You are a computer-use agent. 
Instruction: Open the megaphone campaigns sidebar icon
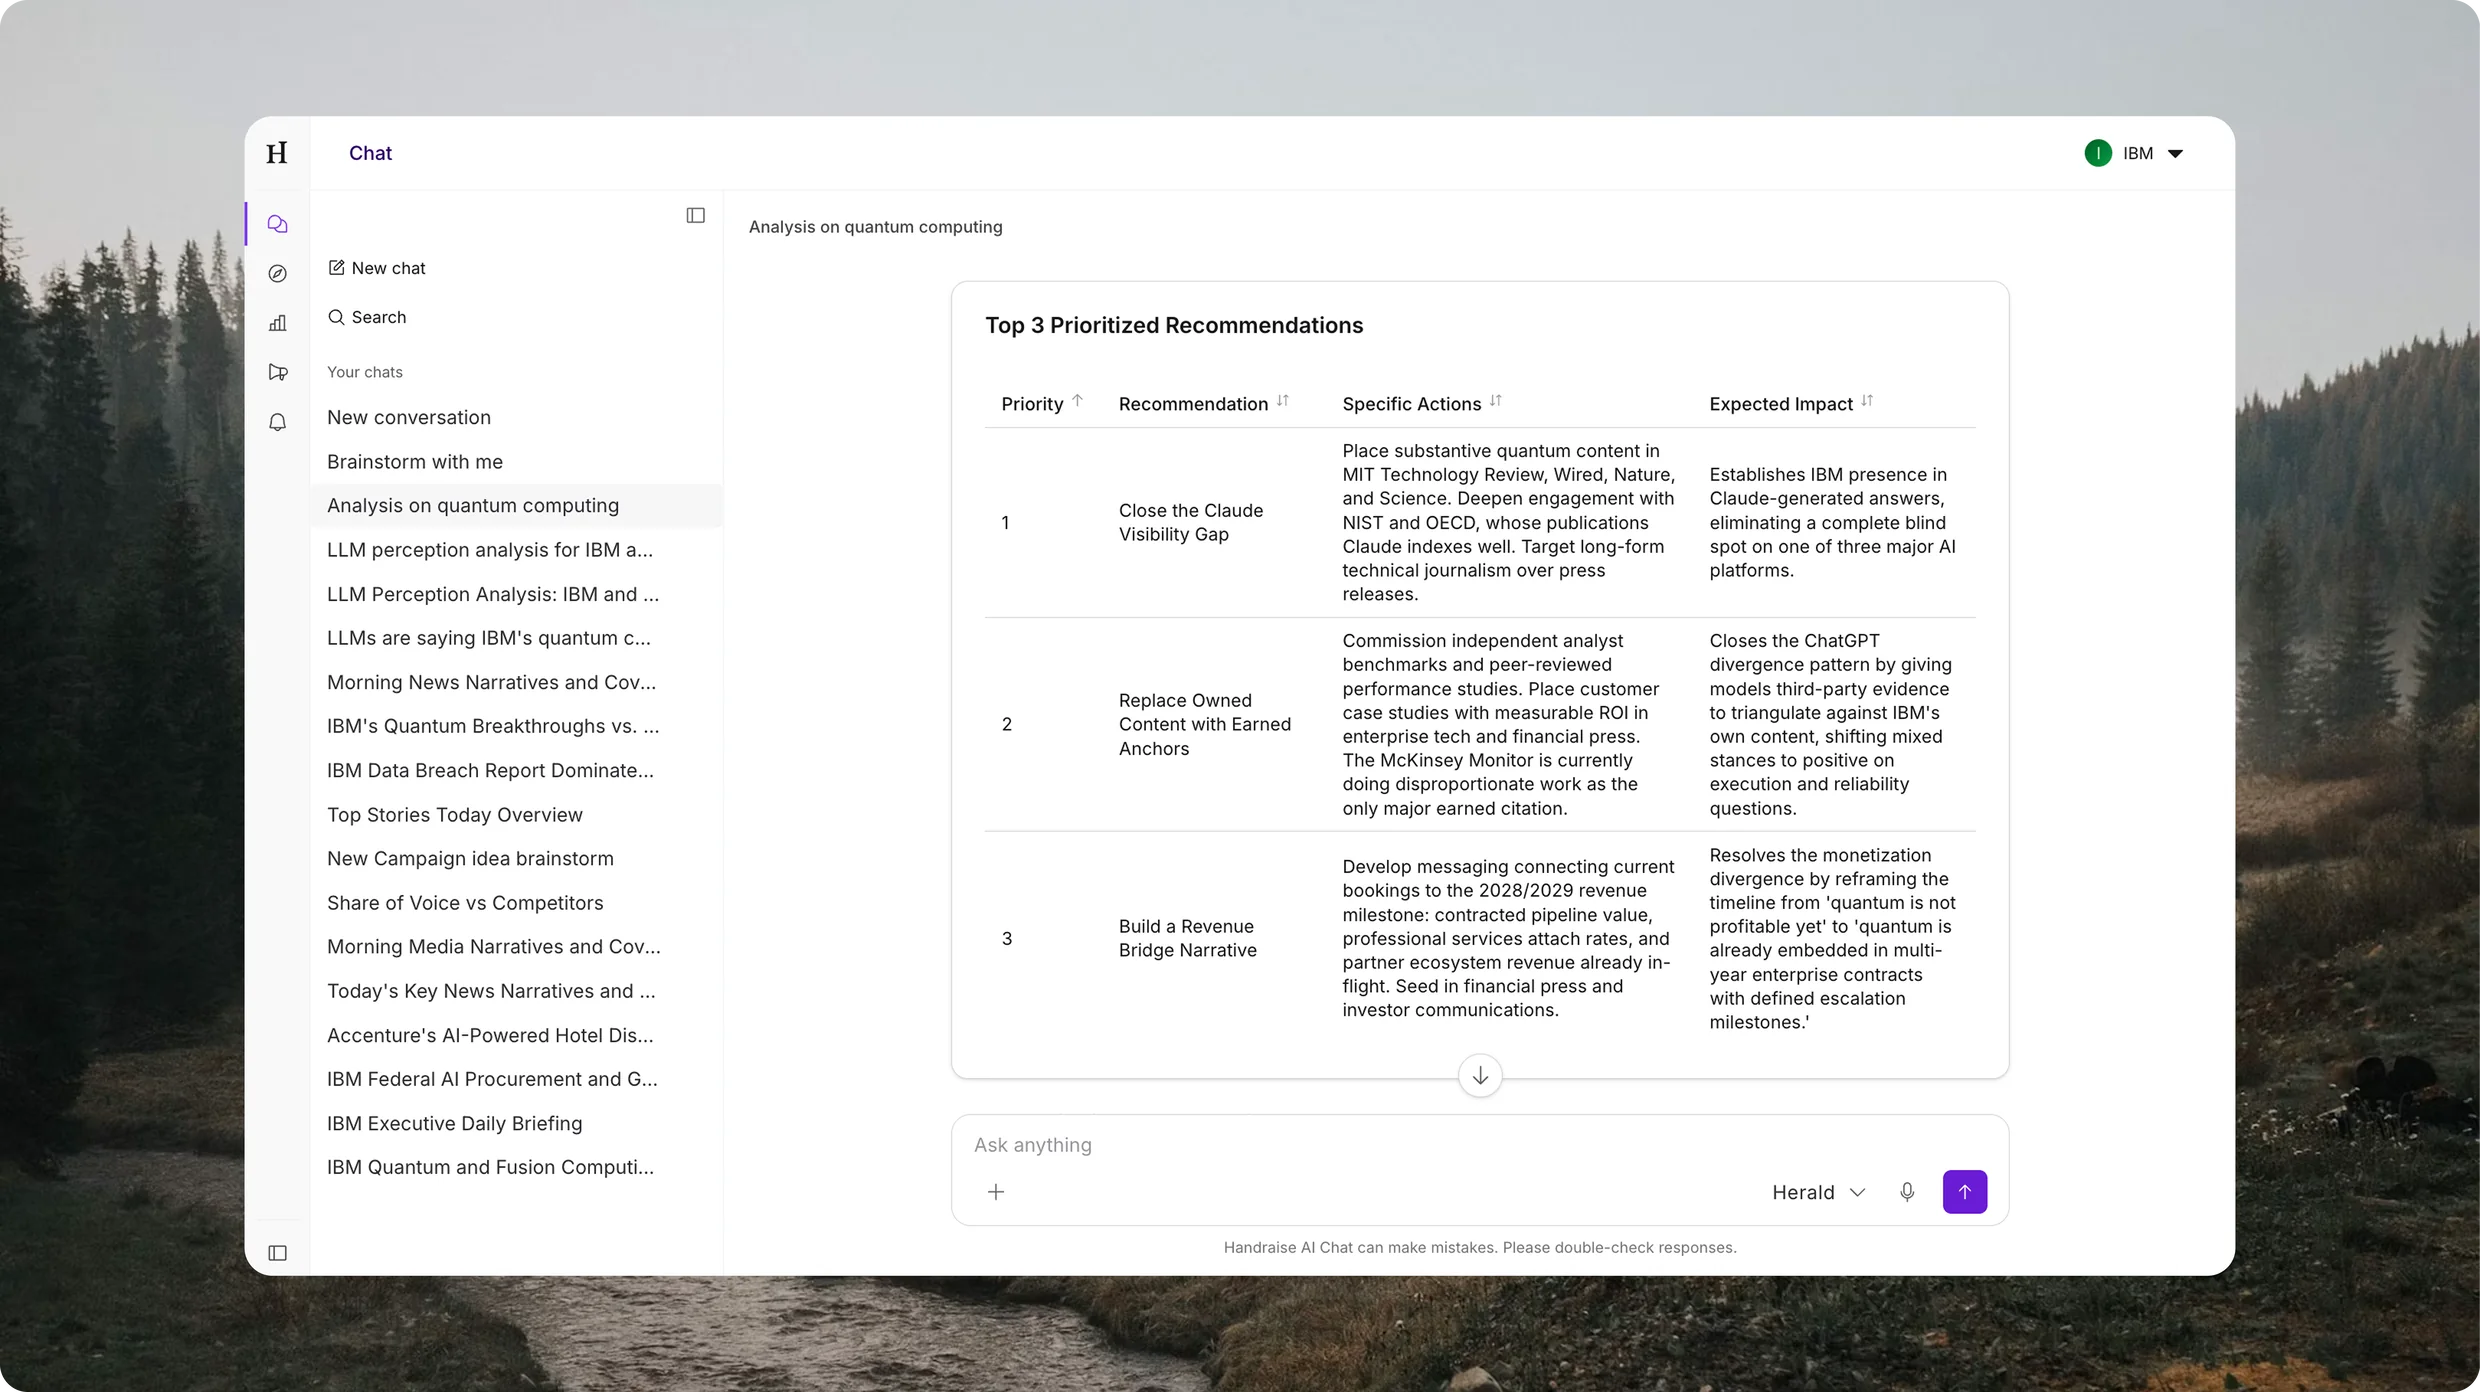(278, 372)
